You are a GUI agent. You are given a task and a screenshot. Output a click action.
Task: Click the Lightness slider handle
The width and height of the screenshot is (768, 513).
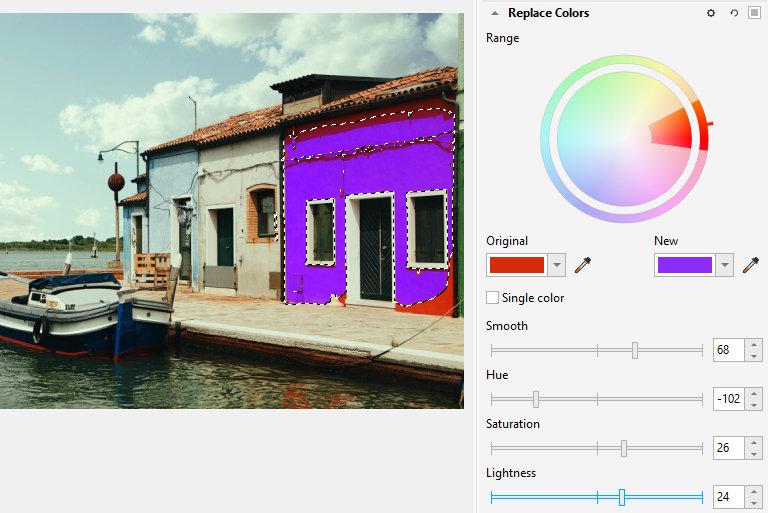point(622,497)
